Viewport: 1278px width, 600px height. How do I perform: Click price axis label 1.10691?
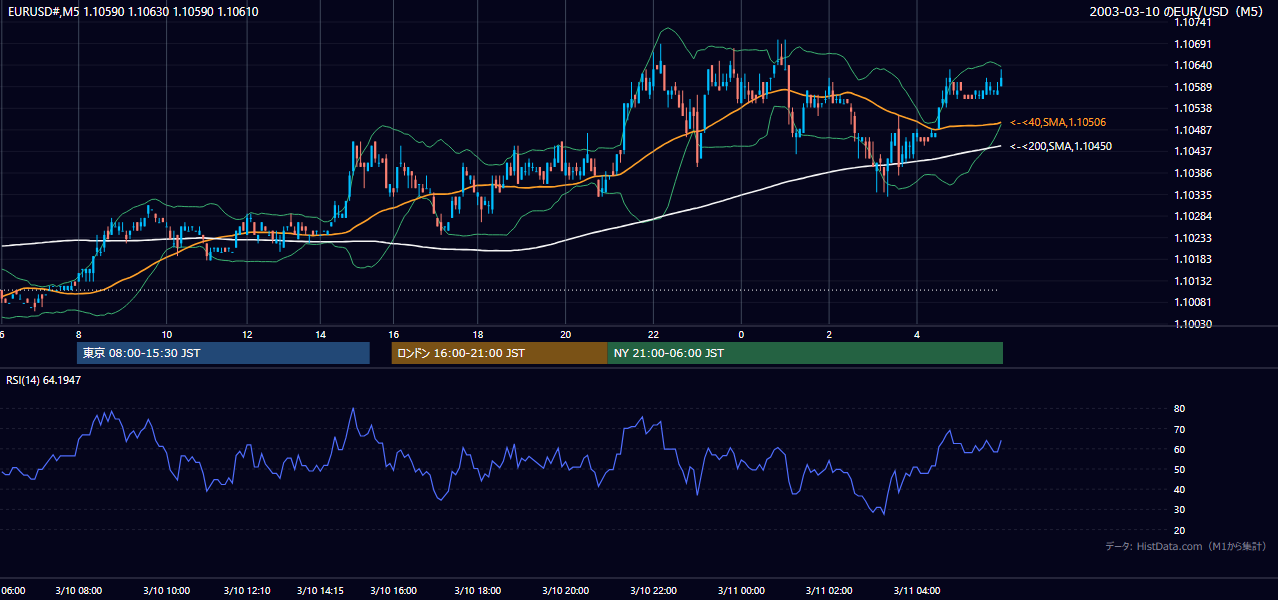1194,44
